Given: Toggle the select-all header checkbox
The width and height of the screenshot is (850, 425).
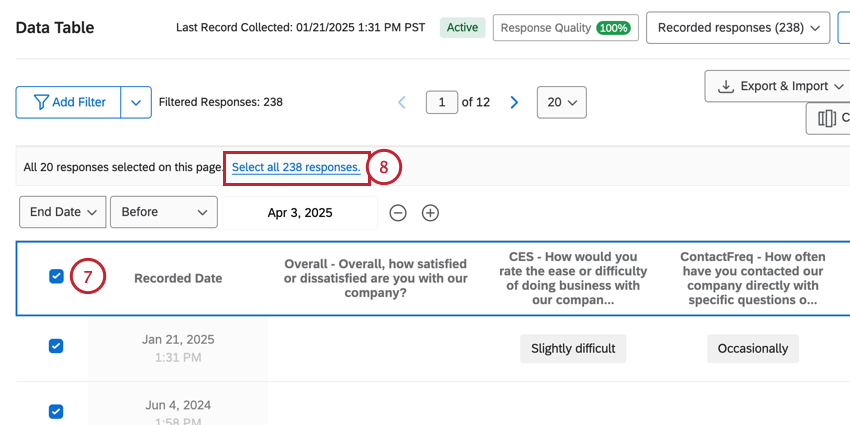Looking at the screenshot, I should point(56,277).
